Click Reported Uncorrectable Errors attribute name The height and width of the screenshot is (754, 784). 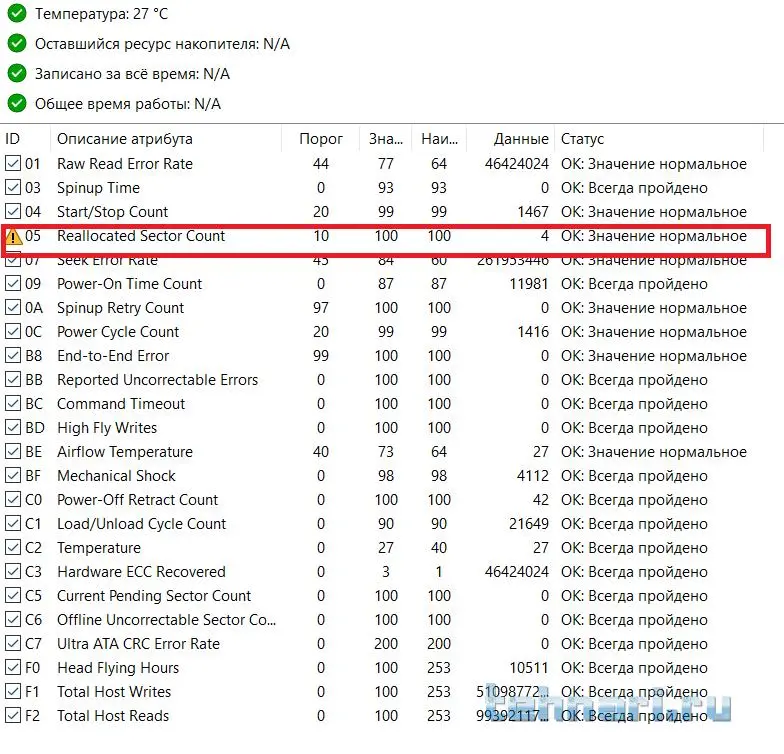pyautogui.click(x=158, y=380)
